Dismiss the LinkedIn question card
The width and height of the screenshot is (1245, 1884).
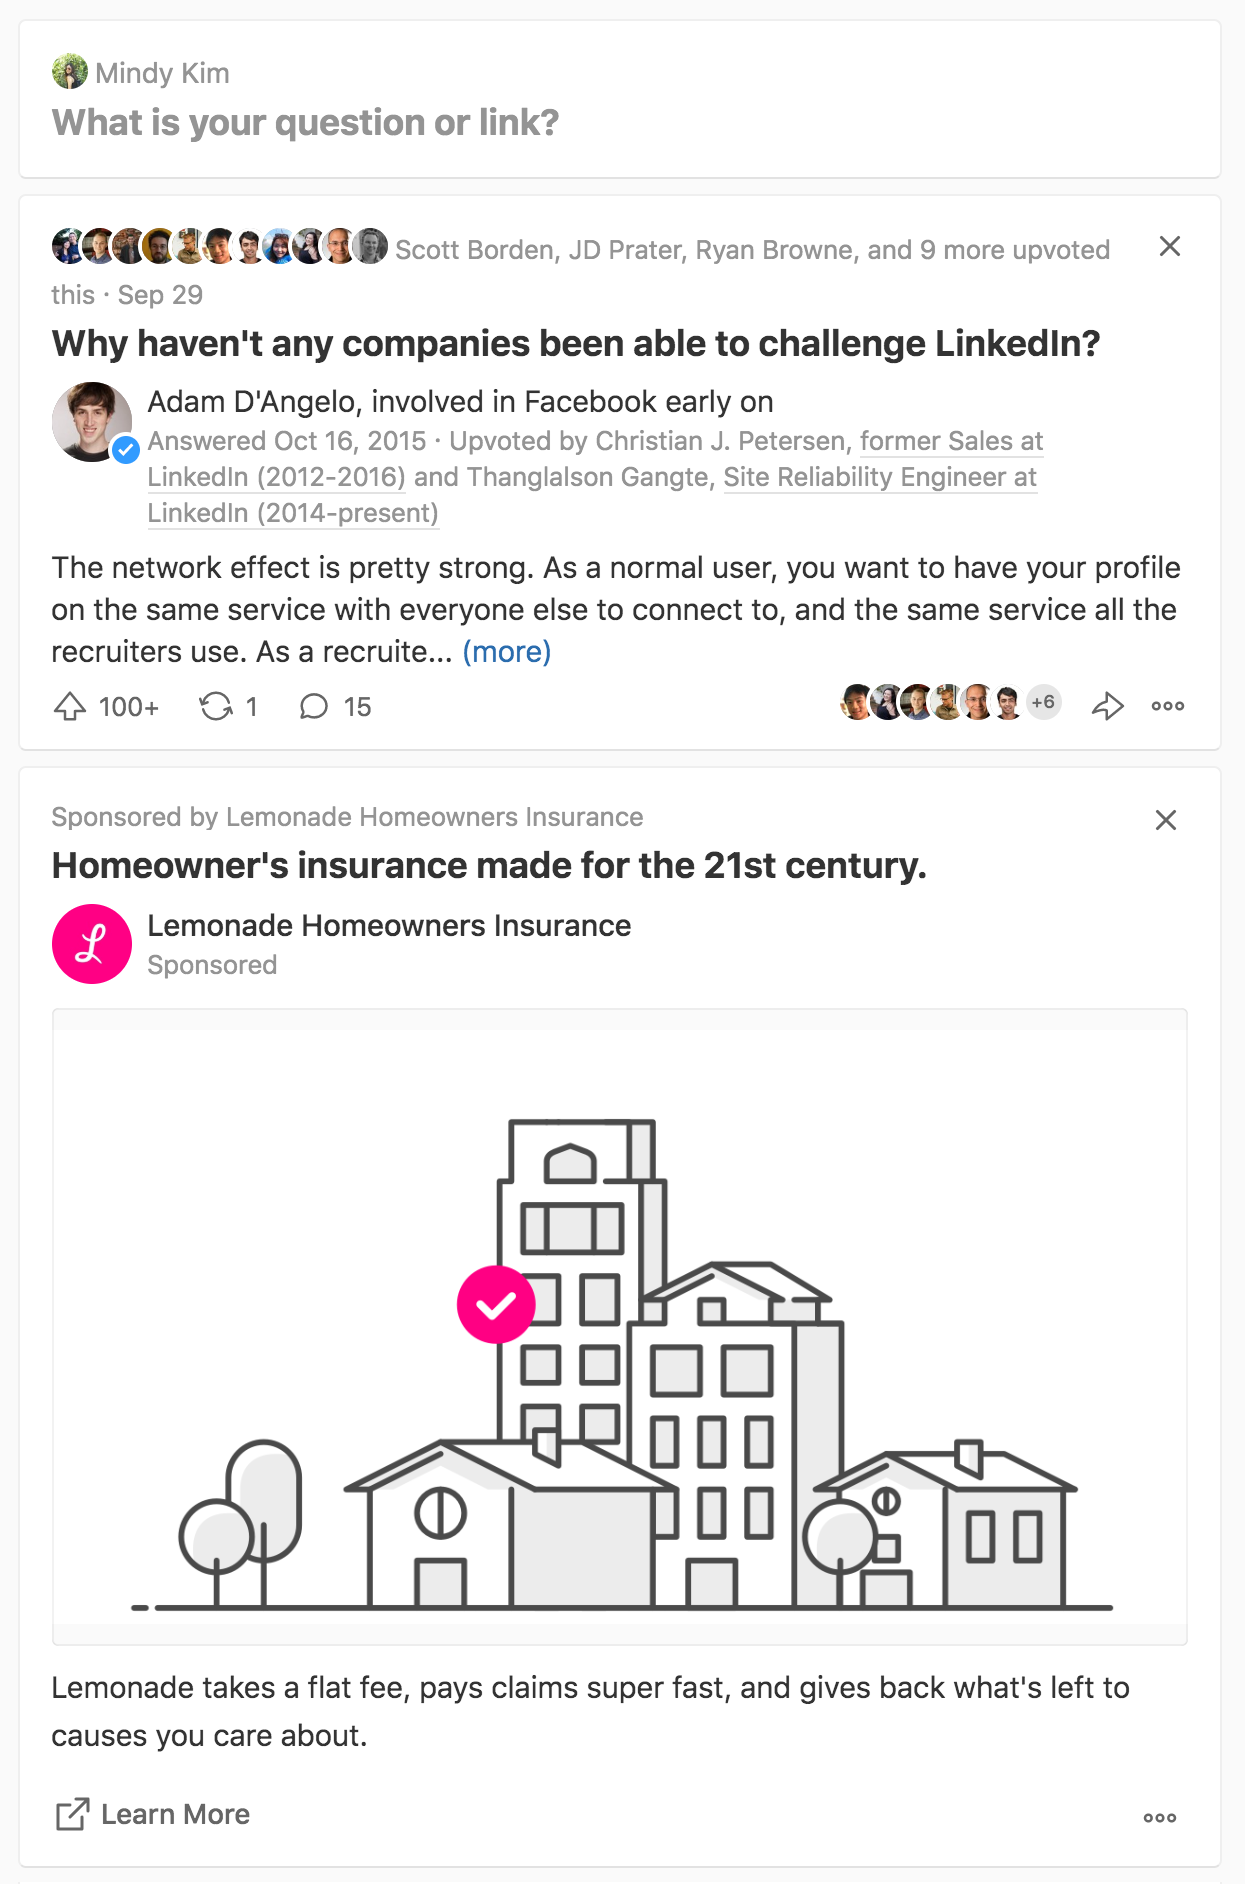1169,246
